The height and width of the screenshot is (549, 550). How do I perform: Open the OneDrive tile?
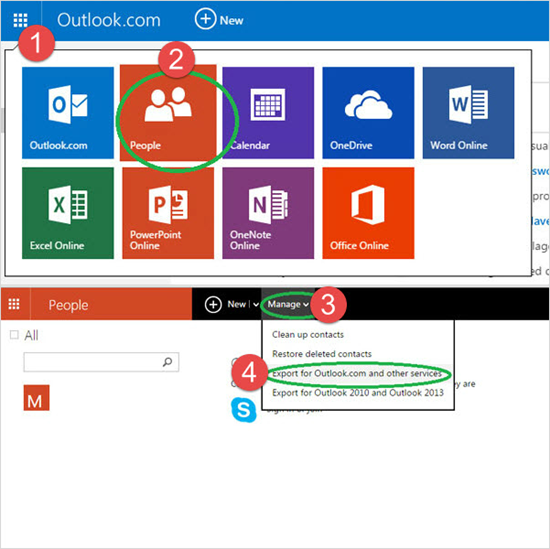[368, 113]
